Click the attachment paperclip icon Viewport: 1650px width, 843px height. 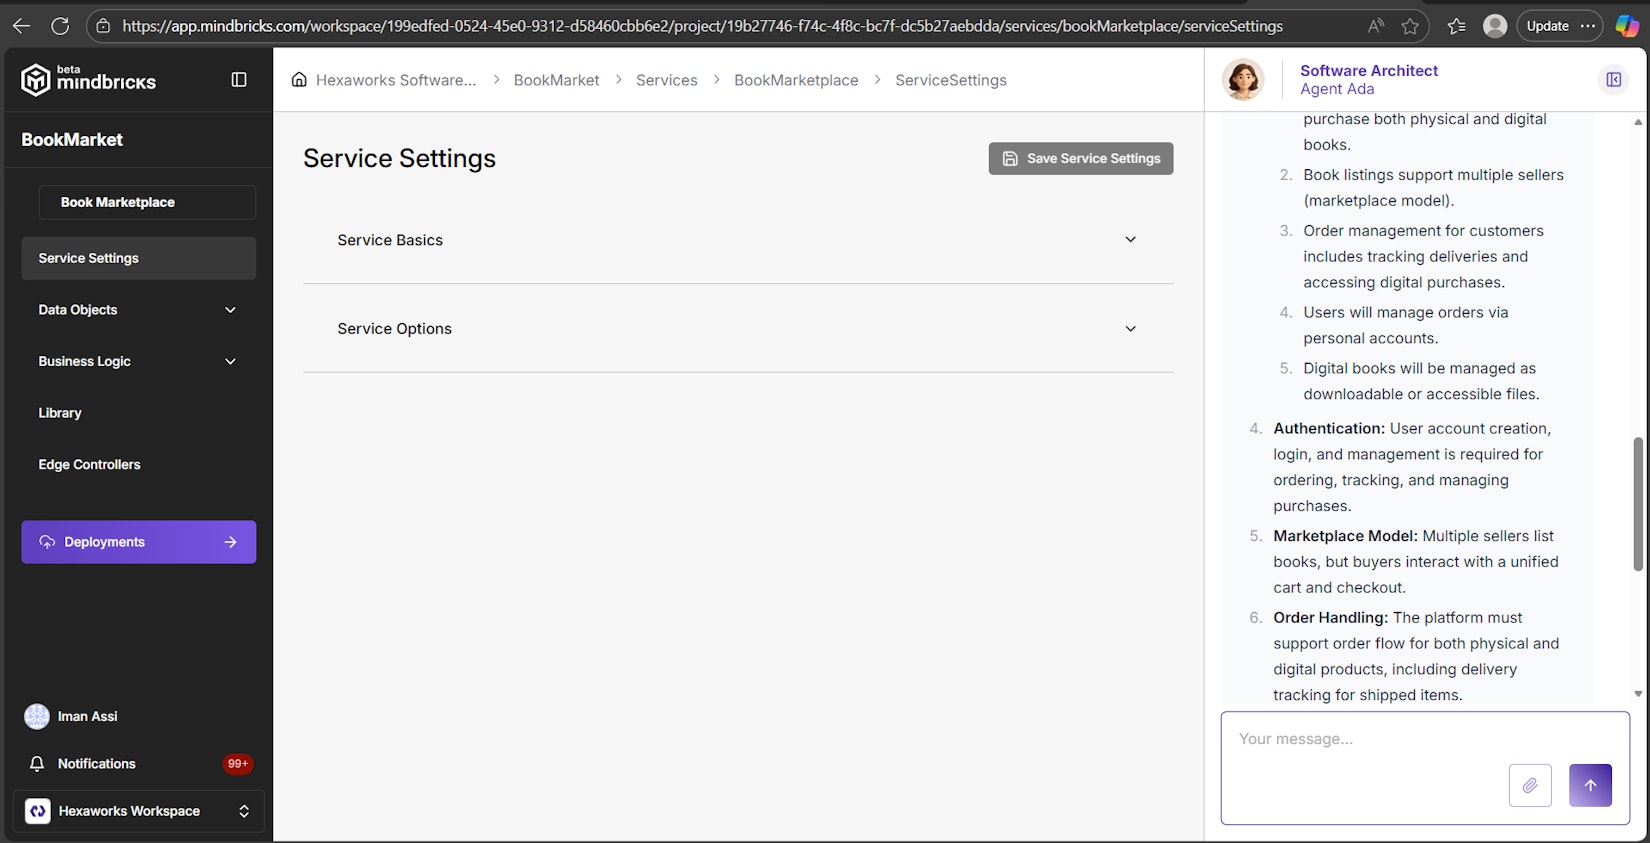point(1529,785)
